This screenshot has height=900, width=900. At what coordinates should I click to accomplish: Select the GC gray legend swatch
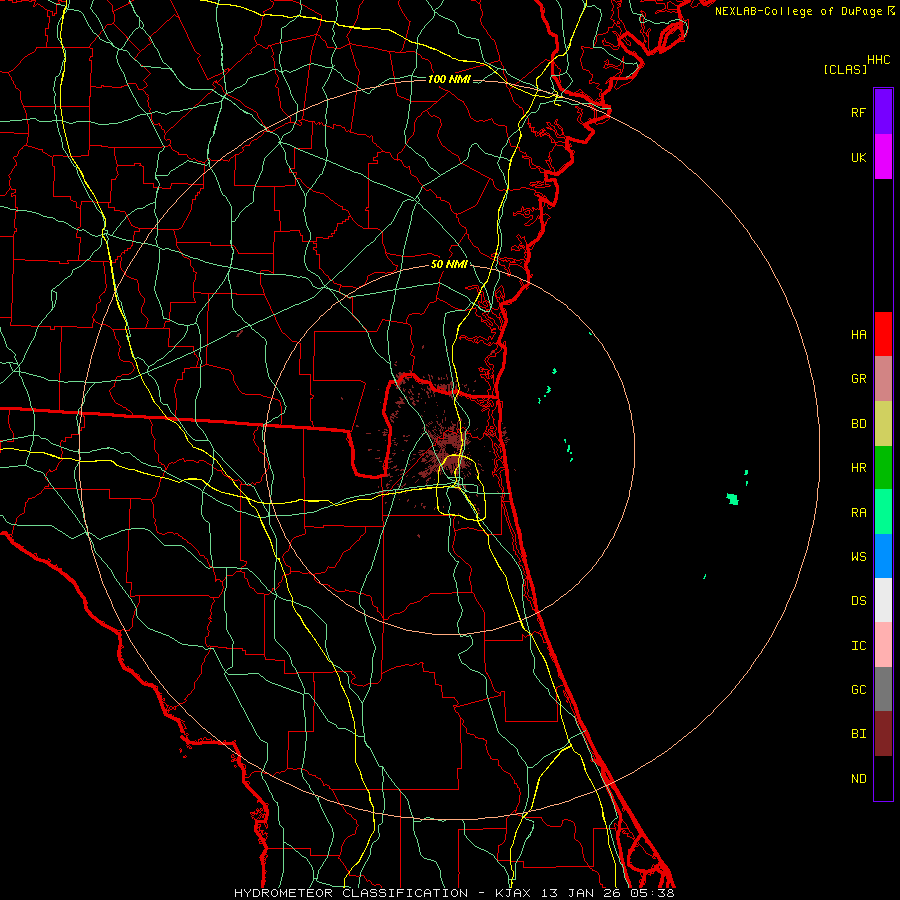tap(883, 689)
